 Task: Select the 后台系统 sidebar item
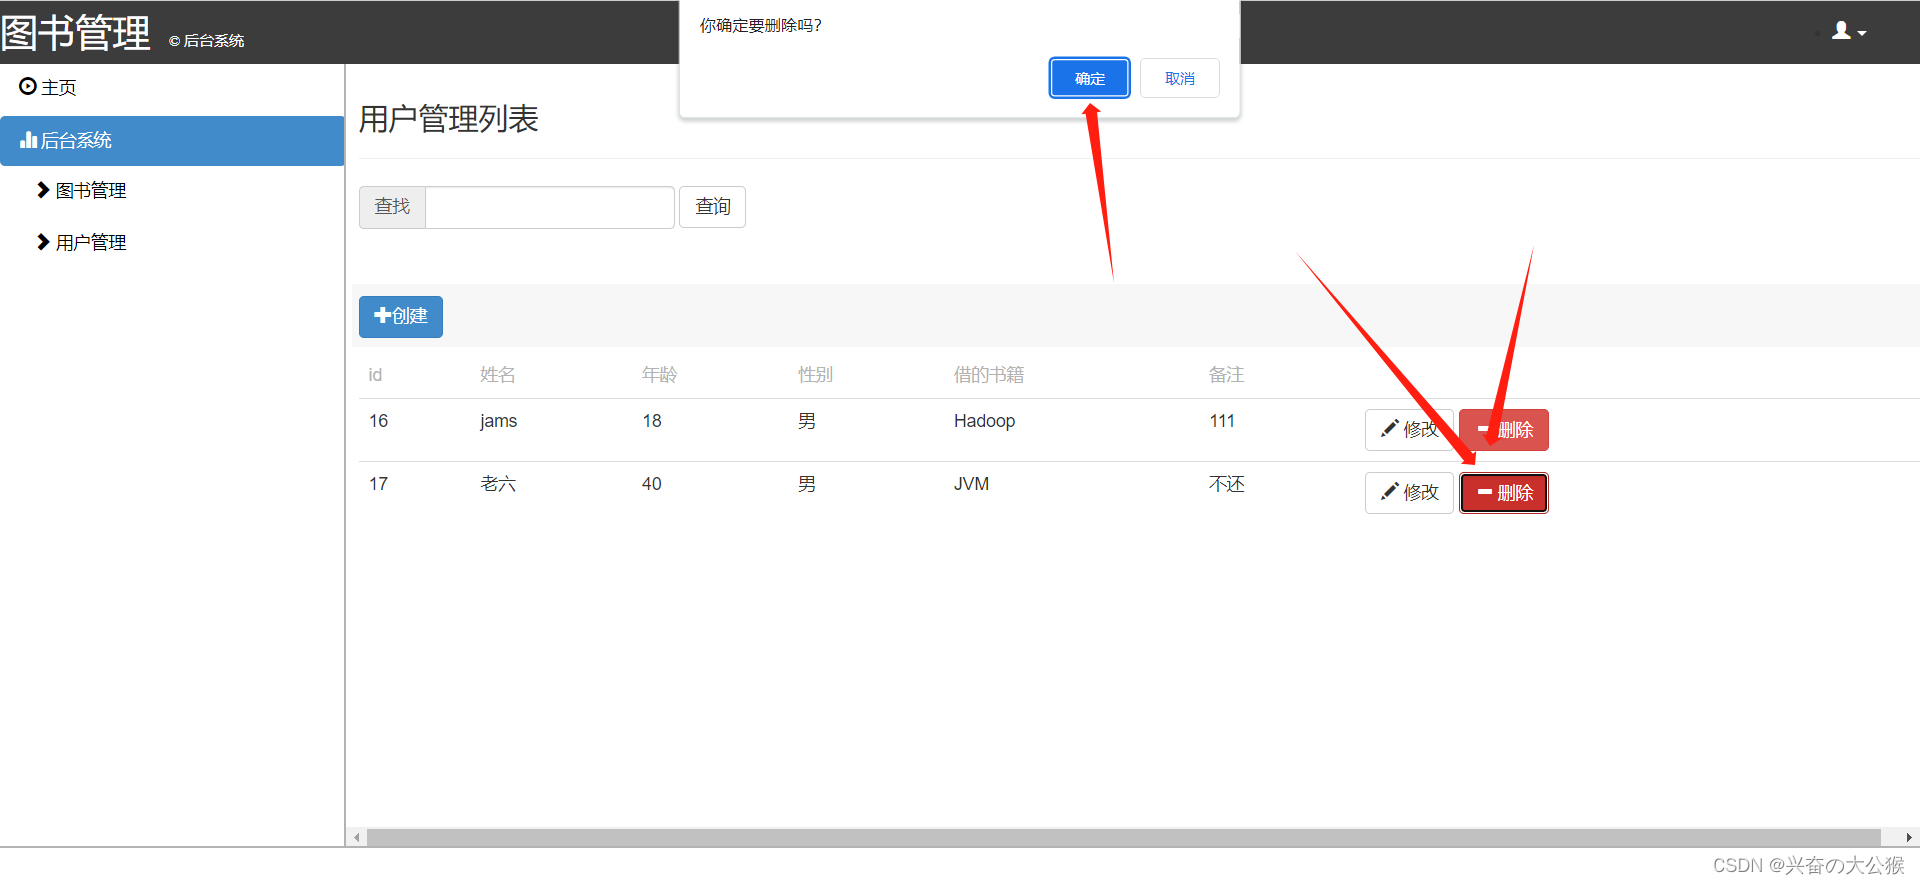172,141
